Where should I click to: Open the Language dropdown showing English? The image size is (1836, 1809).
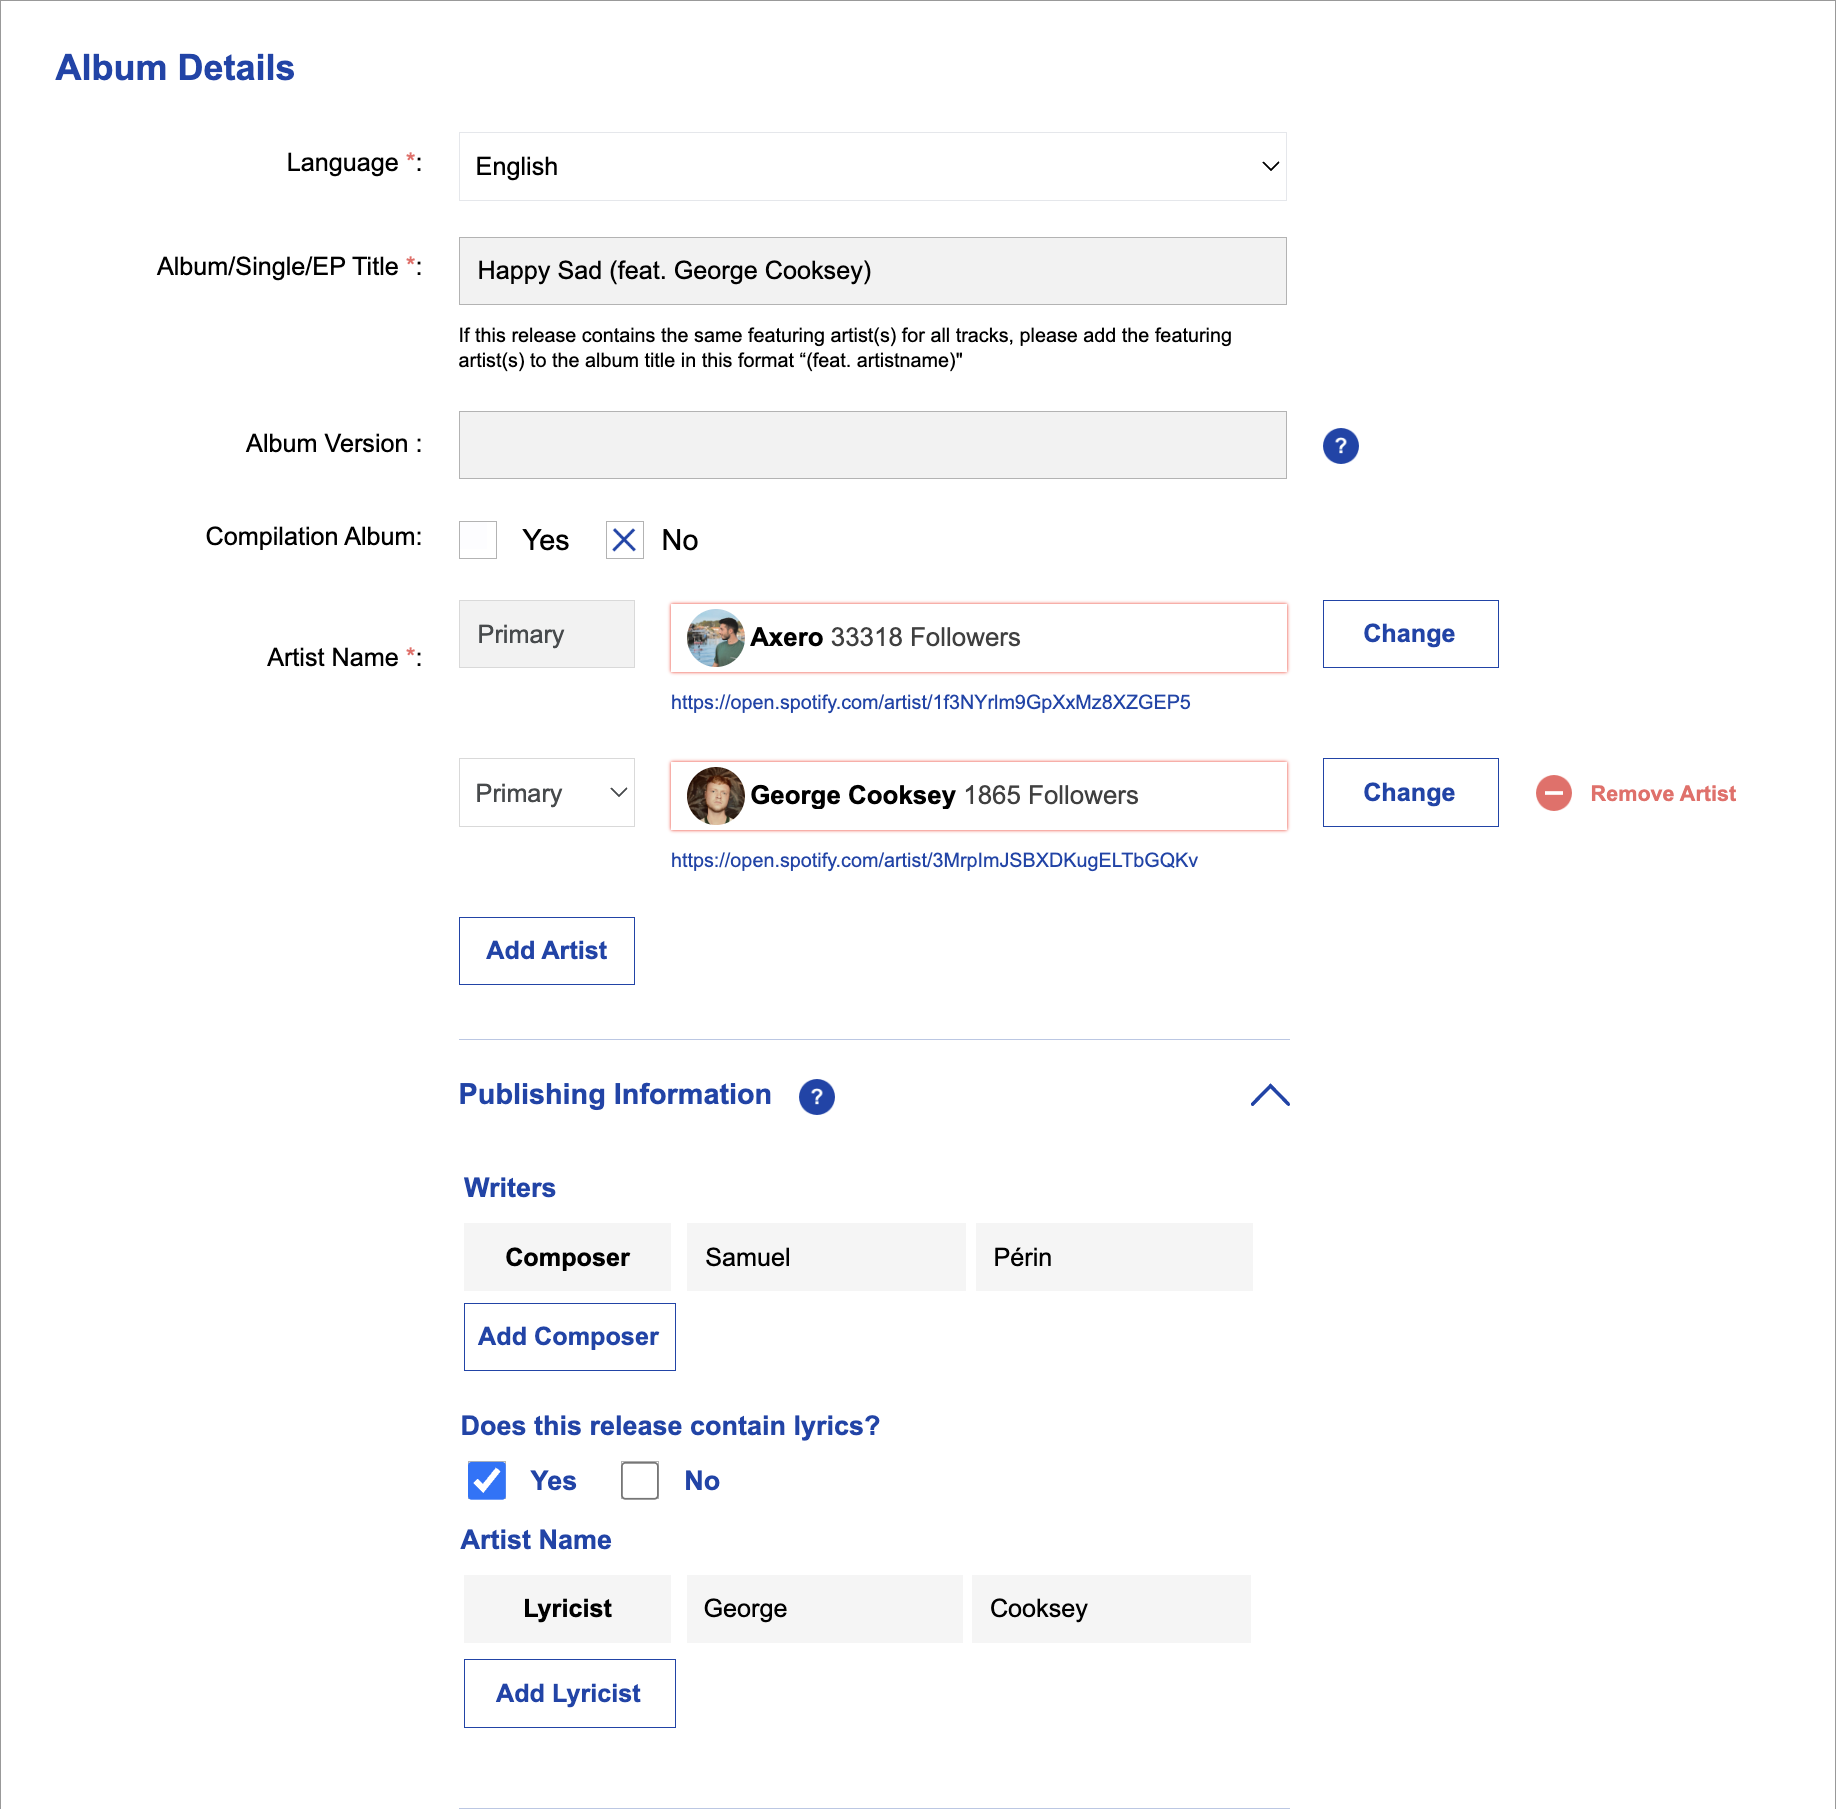pos(872,167)
